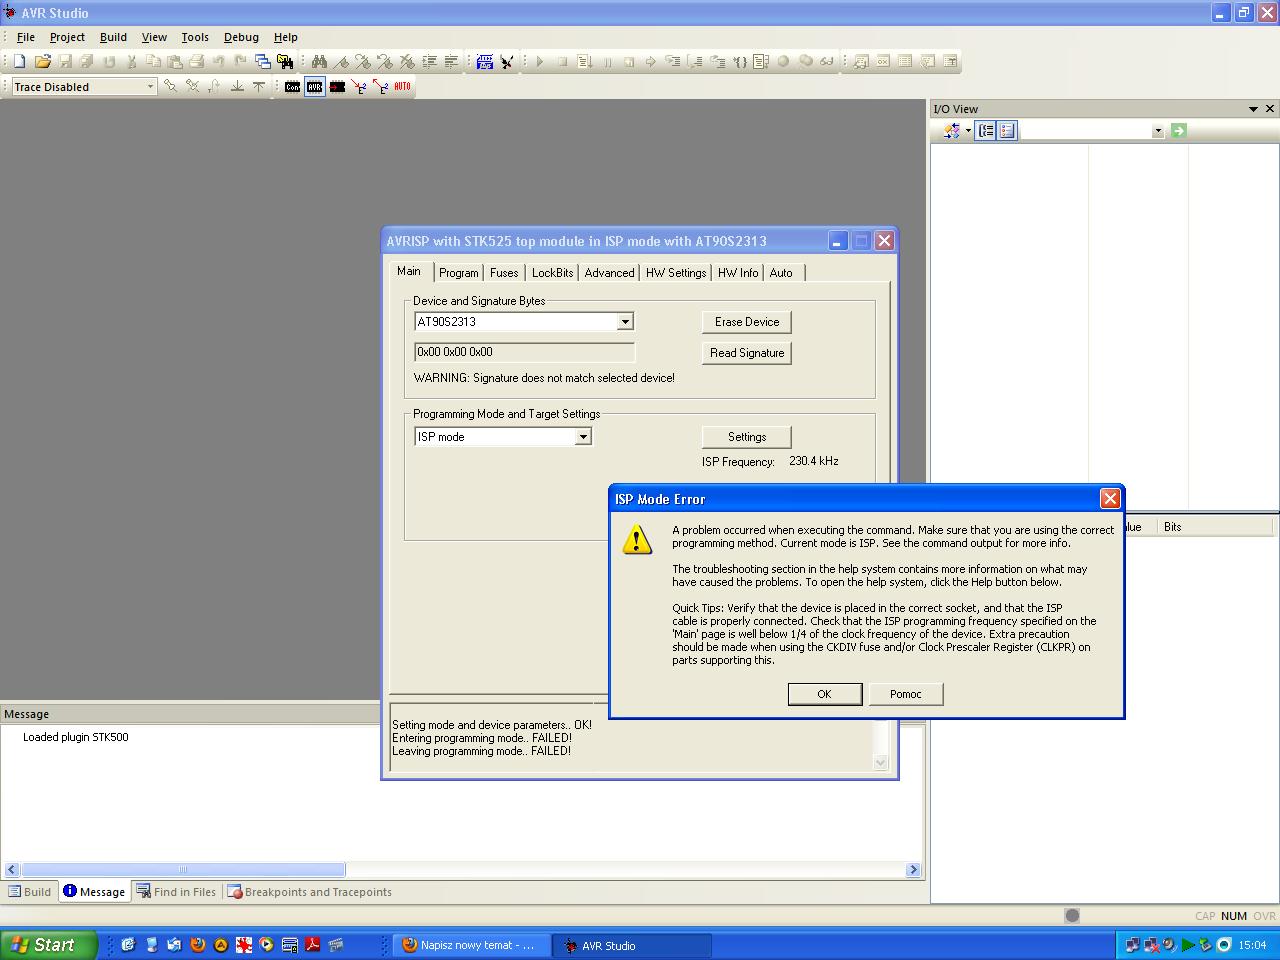Screen dimensions: 1280x960
Task: Click the Save diskette icon
Action: [65, 61]
